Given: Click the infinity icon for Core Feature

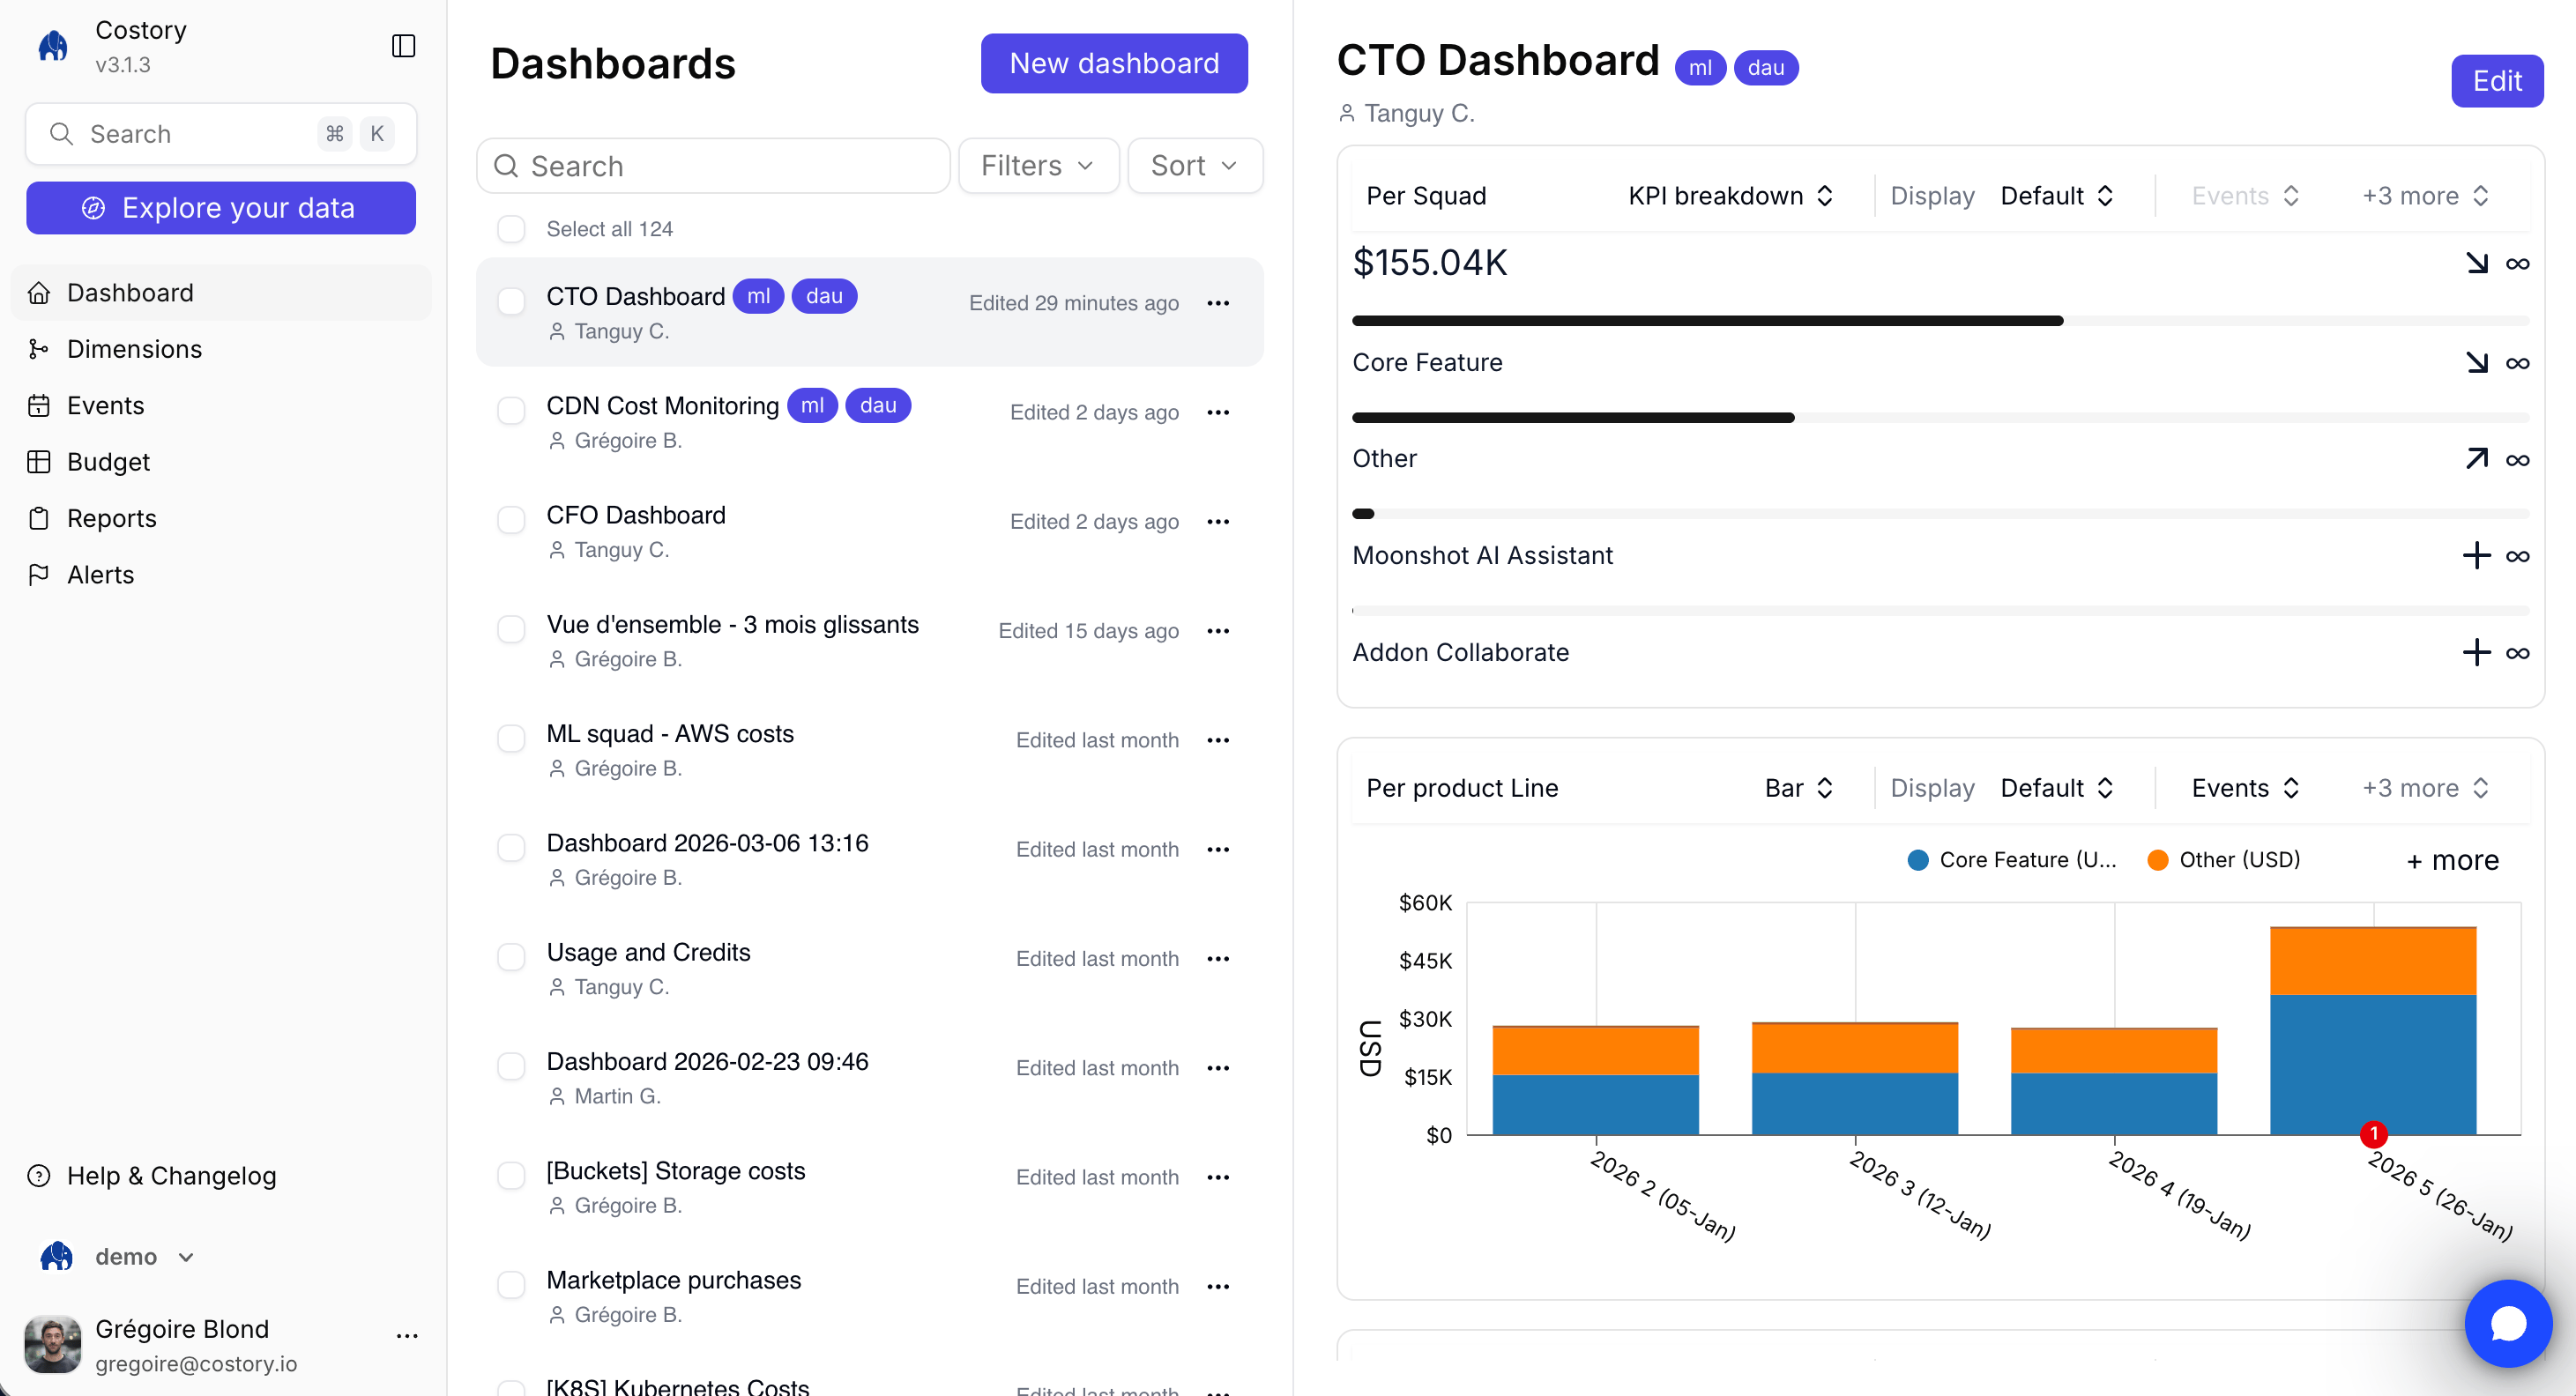Looking at the screenshot, I should (2518, 363).
